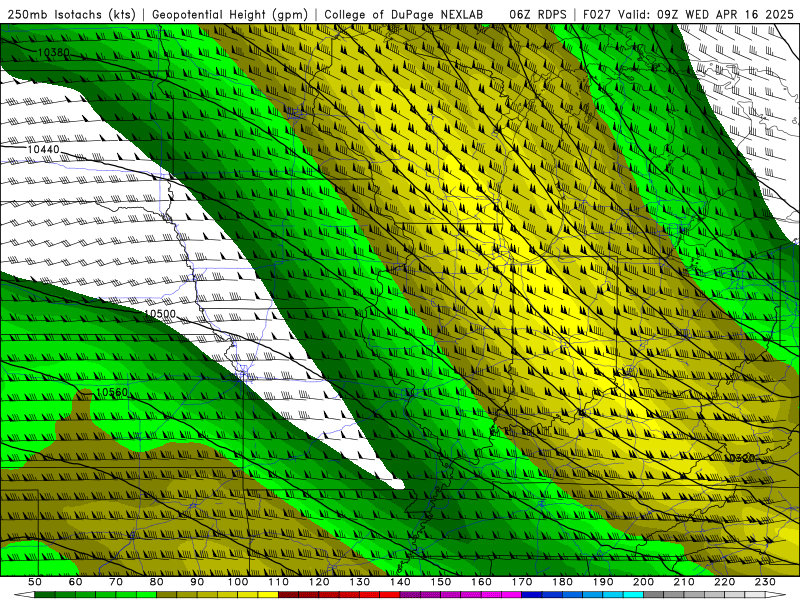Click the "Valid: 09Z WED APR 16 2025" text
This screenshot has width=800, height=600.
pos(706,15)
